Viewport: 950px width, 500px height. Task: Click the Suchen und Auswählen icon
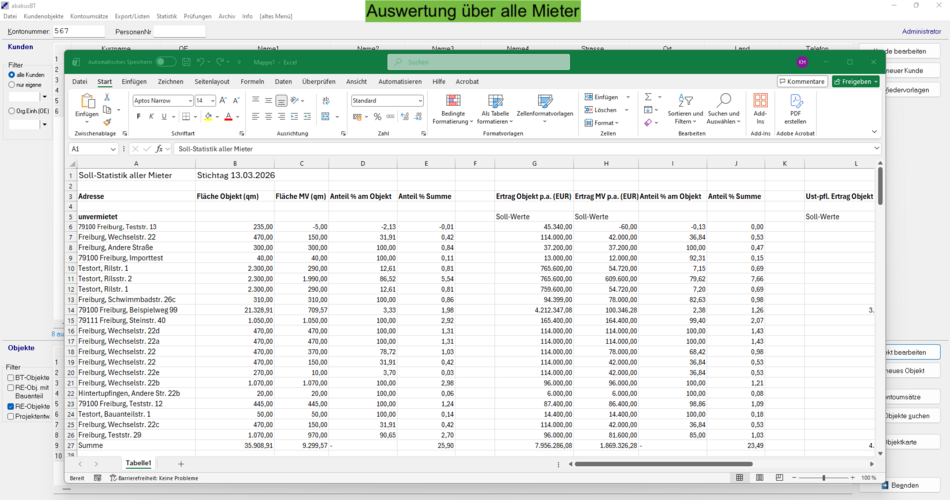tap(723, 101)
